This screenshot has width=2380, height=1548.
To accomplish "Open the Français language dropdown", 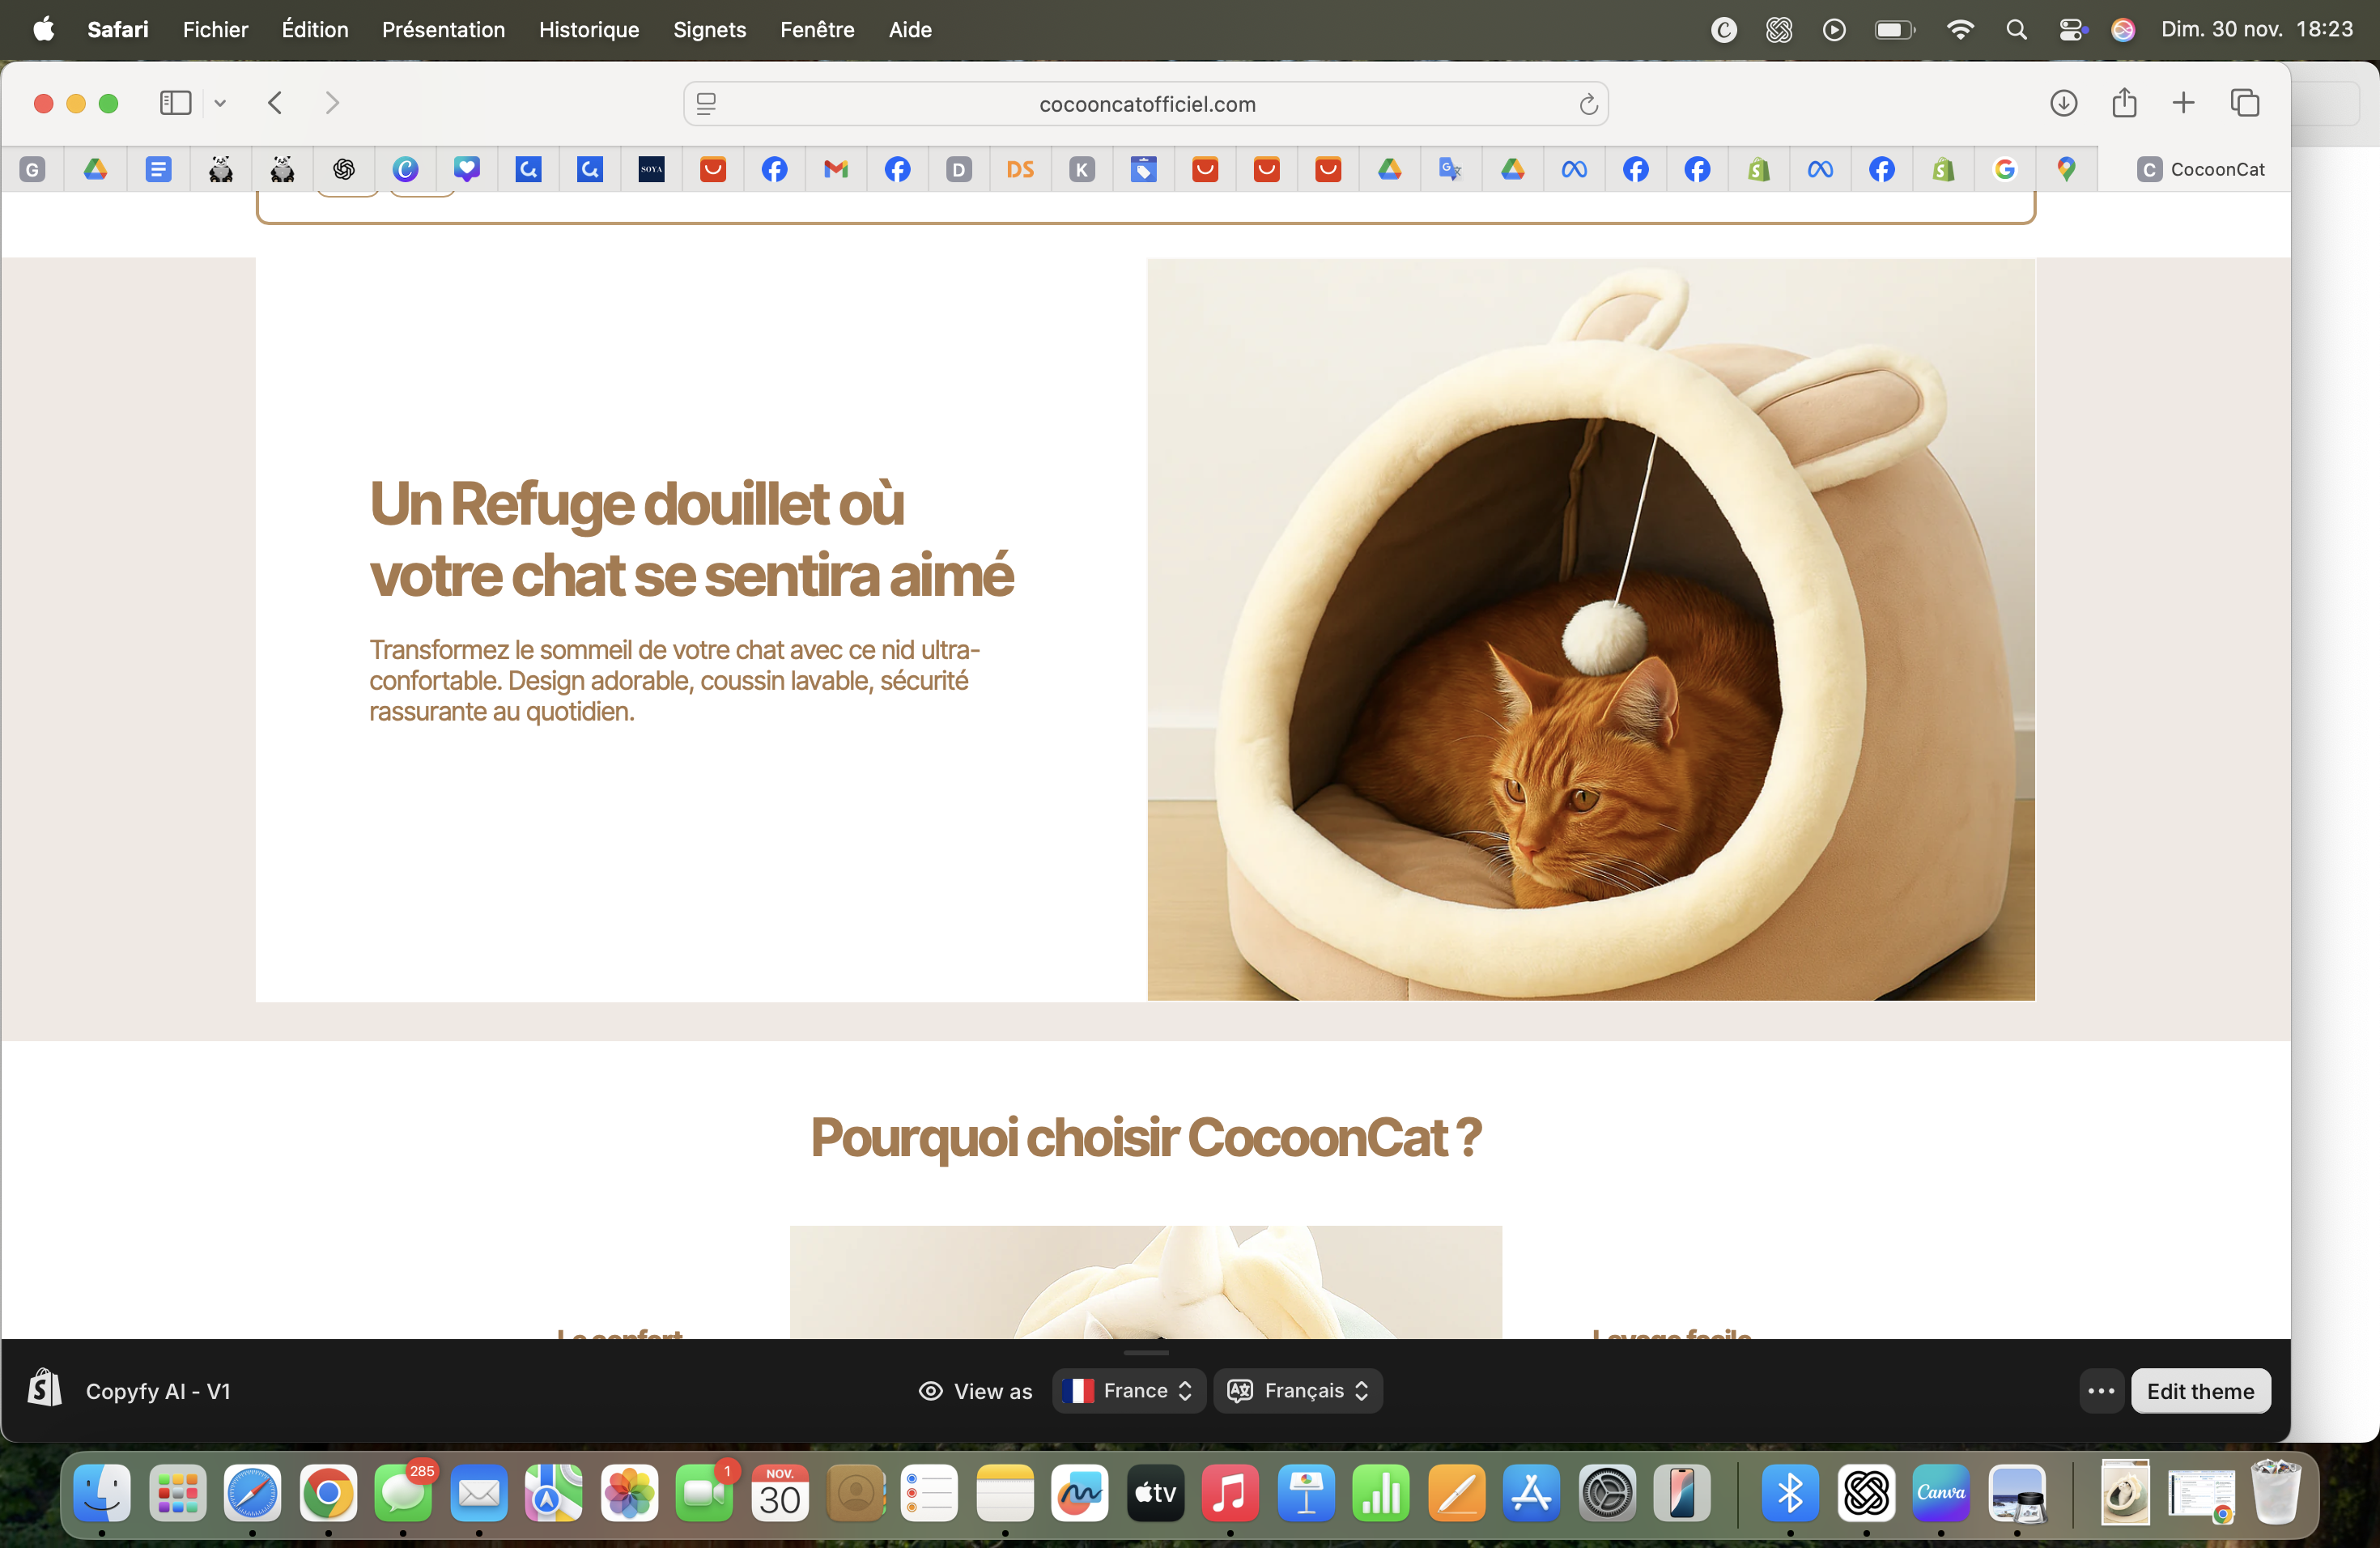I will pos(1298,1391).
